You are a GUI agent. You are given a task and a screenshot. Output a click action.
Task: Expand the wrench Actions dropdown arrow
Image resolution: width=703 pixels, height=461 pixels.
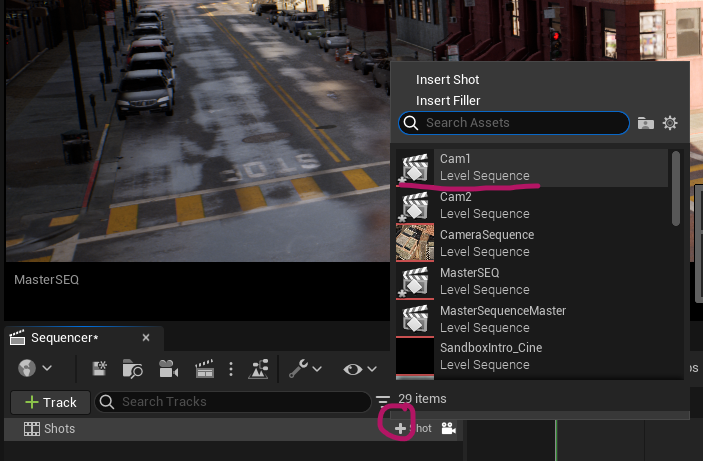point(317,369)
